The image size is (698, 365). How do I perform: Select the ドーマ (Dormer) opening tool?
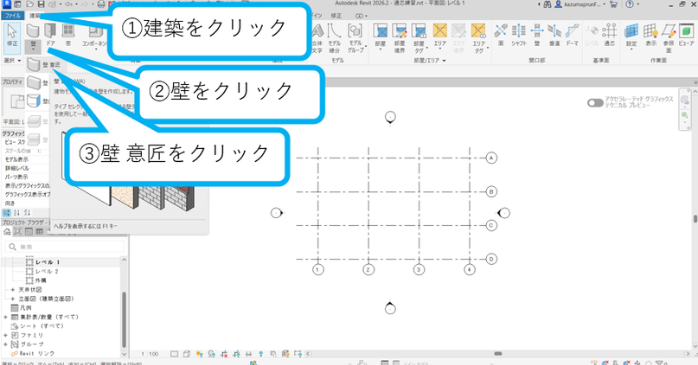point(572,35)
